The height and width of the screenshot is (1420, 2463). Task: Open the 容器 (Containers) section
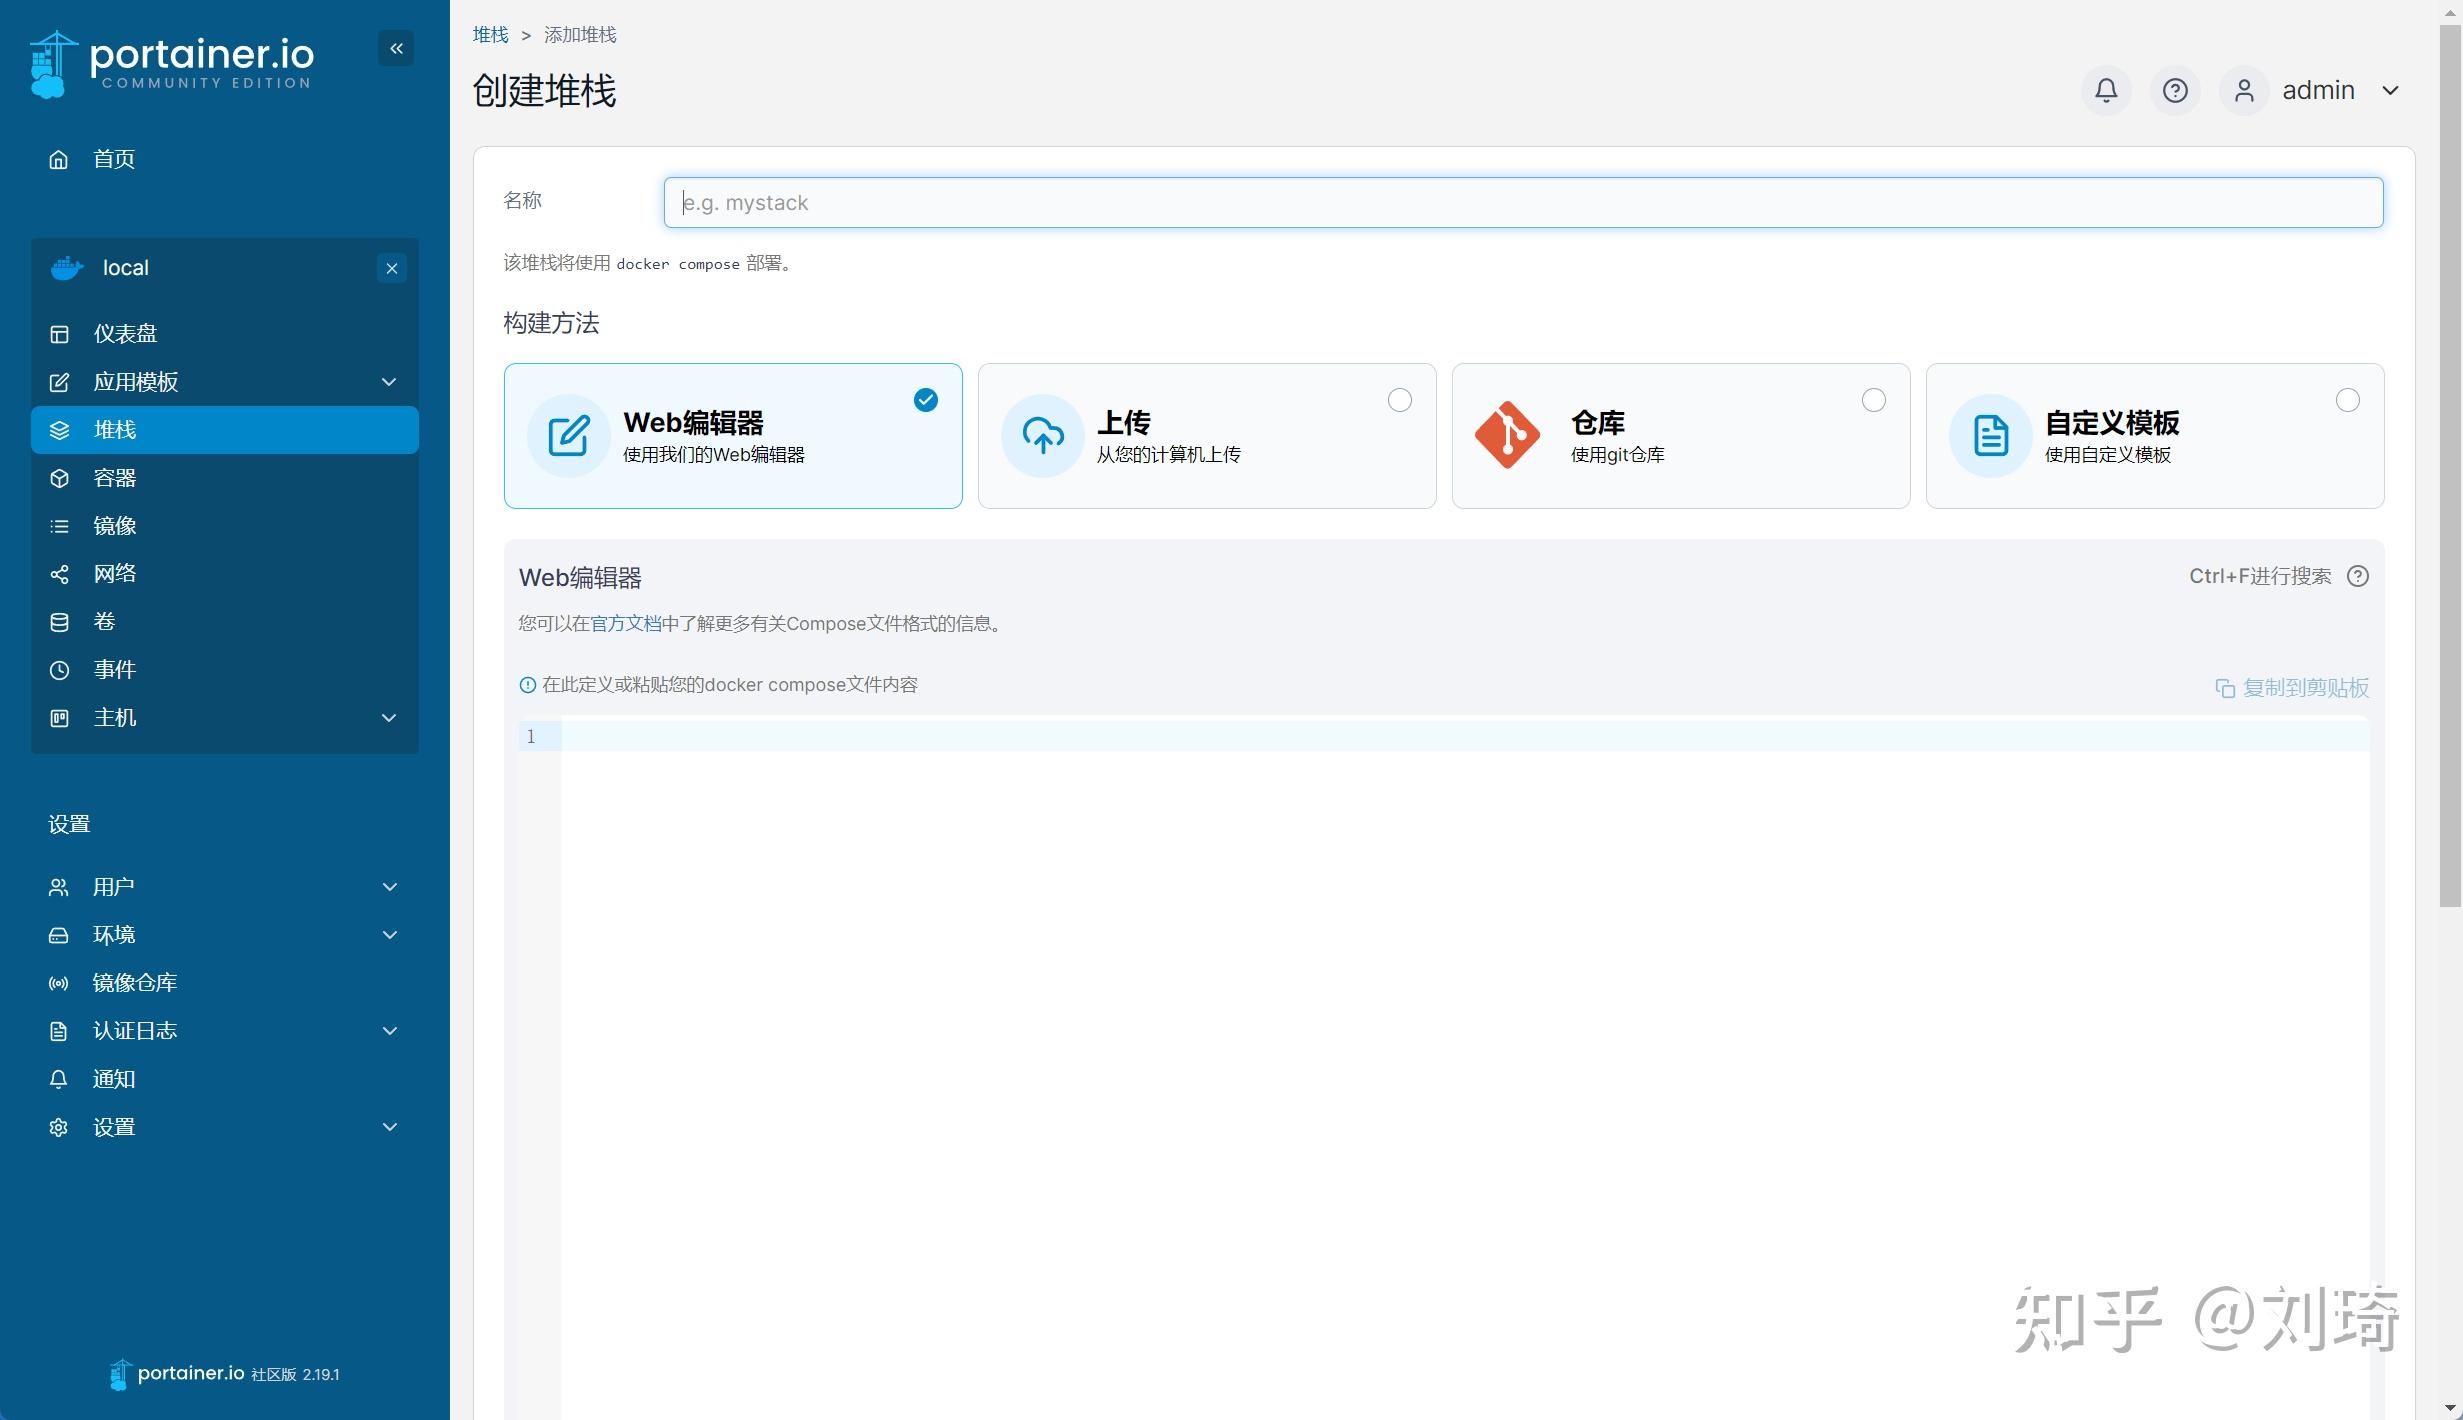(115, 478)
